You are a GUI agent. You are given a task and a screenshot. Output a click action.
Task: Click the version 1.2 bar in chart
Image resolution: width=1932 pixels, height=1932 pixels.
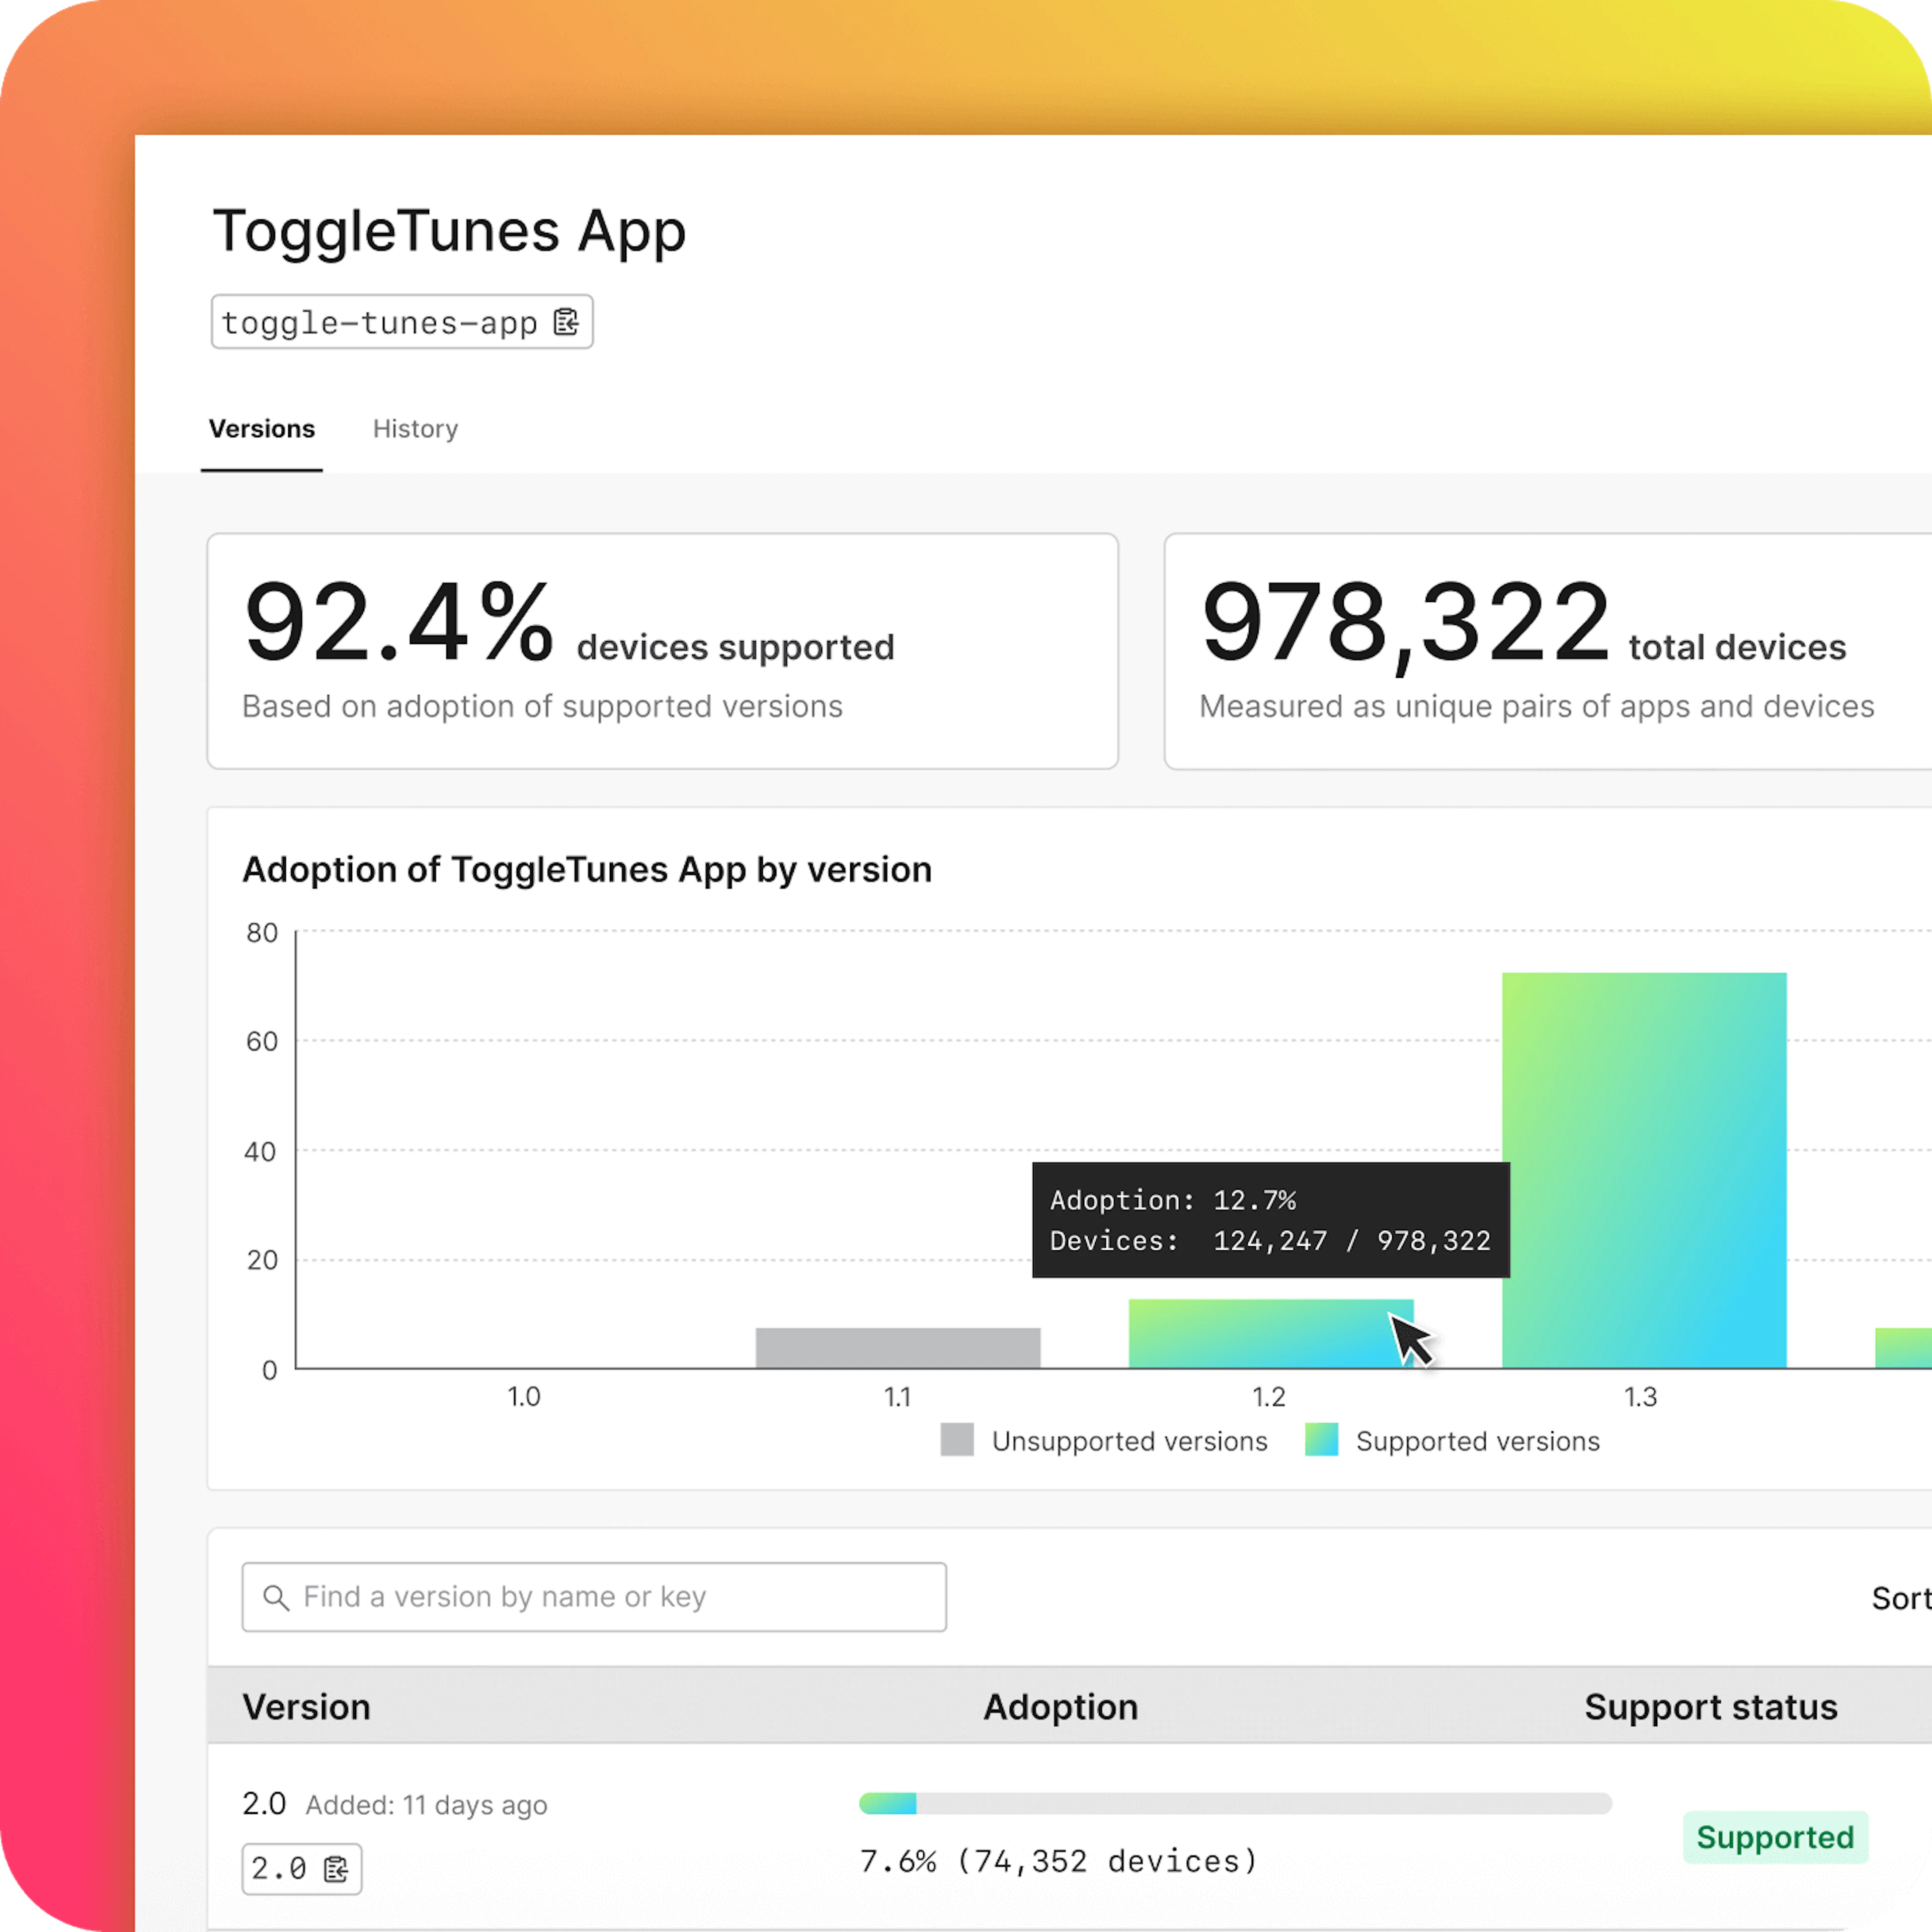point(1260,1335)
